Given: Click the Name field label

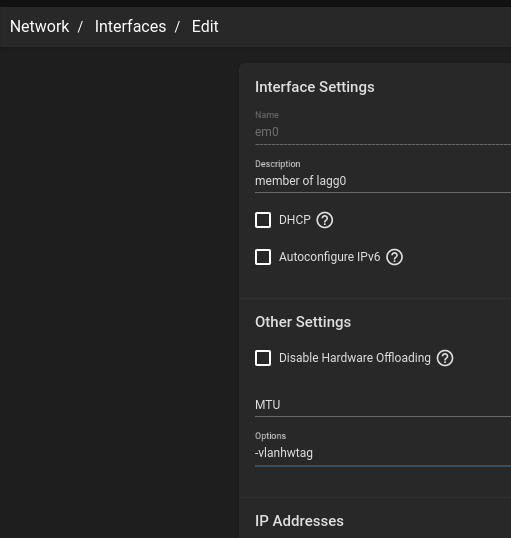Looking at the screenshot, I should pyautogui.click(x=267, y=115).
